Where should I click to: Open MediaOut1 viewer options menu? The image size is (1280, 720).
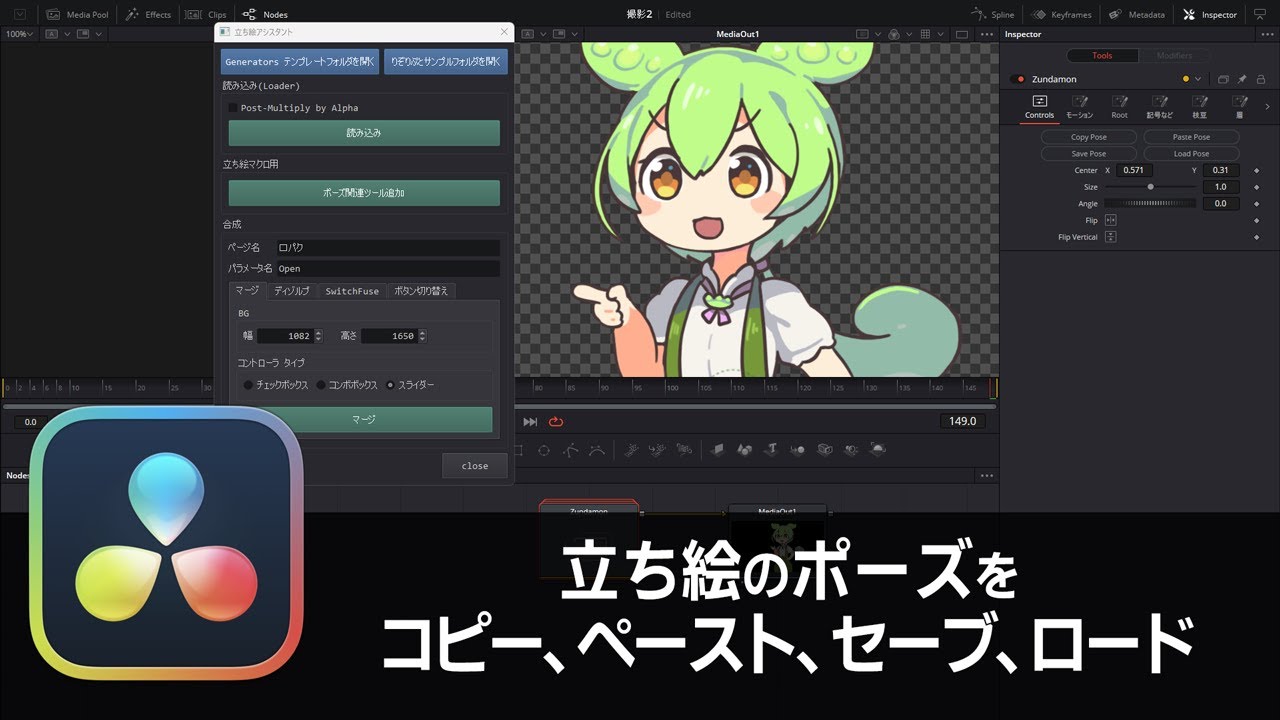[x=986, y=34]
